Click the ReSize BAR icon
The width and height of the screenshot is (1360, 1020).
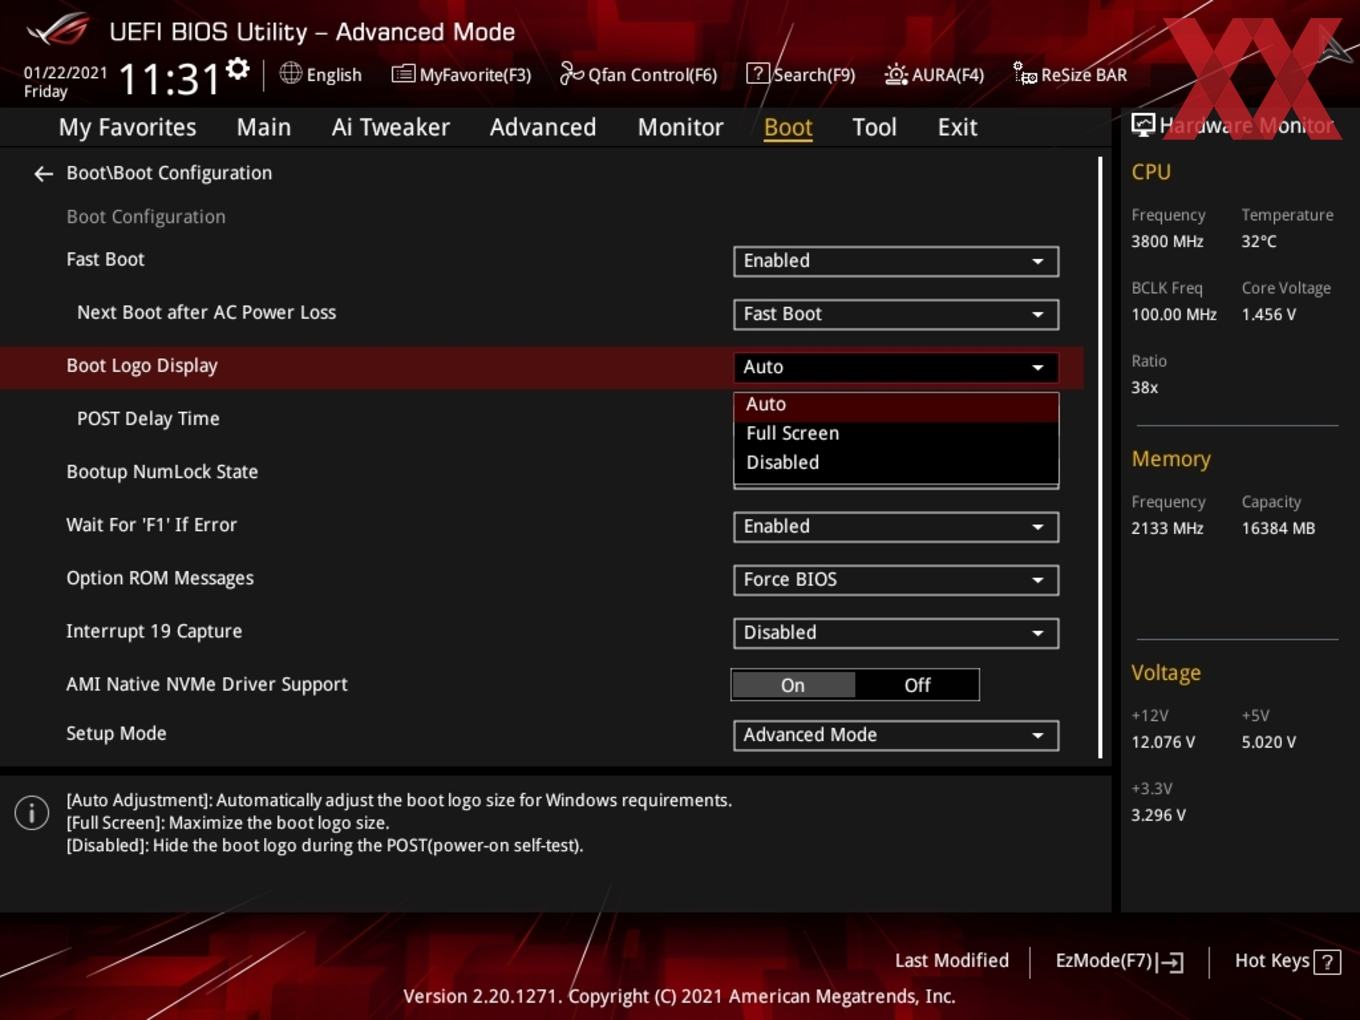click(x=1024, y=74)
